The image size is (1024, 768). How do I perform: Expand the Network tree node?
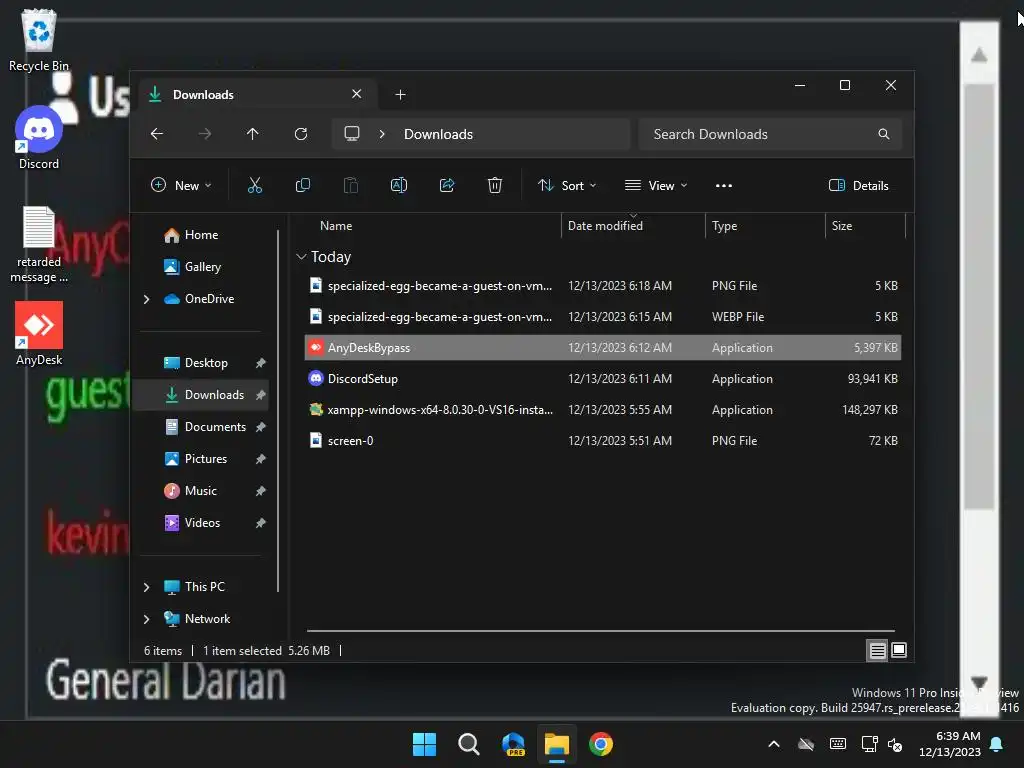click(x=146, y=619)
